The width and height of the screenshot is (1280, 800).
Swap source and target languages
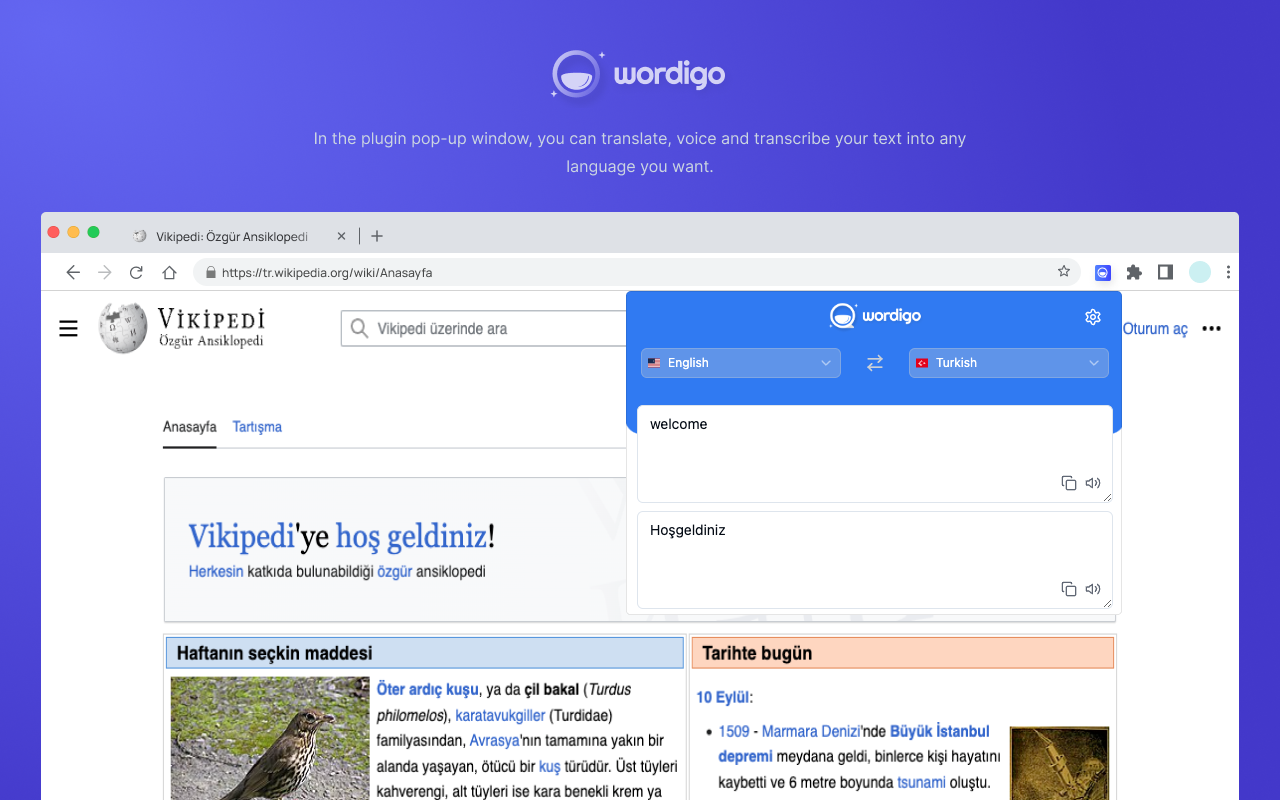pos(875,363)
